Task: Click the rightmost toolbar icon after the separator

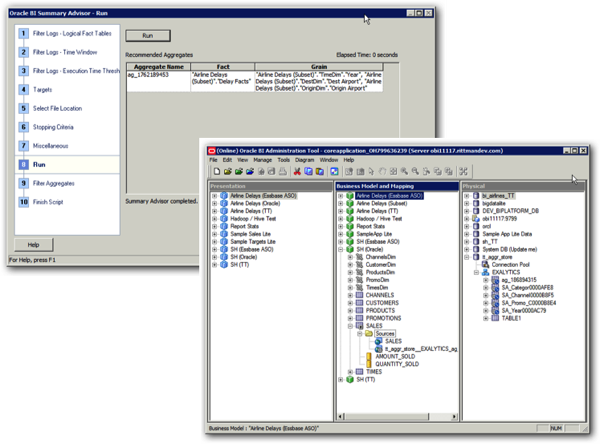Action: [463, 171]
